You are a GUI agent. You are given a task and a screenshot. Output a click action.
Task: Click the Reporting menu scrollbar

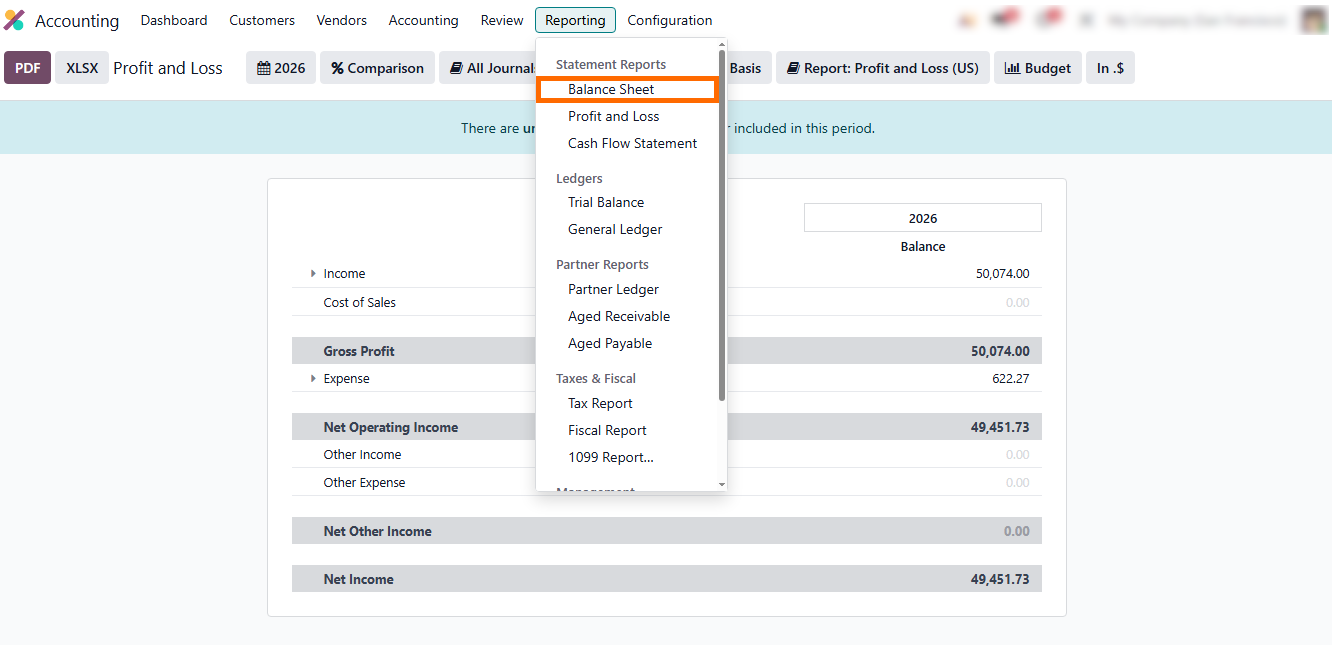[722, 250]
